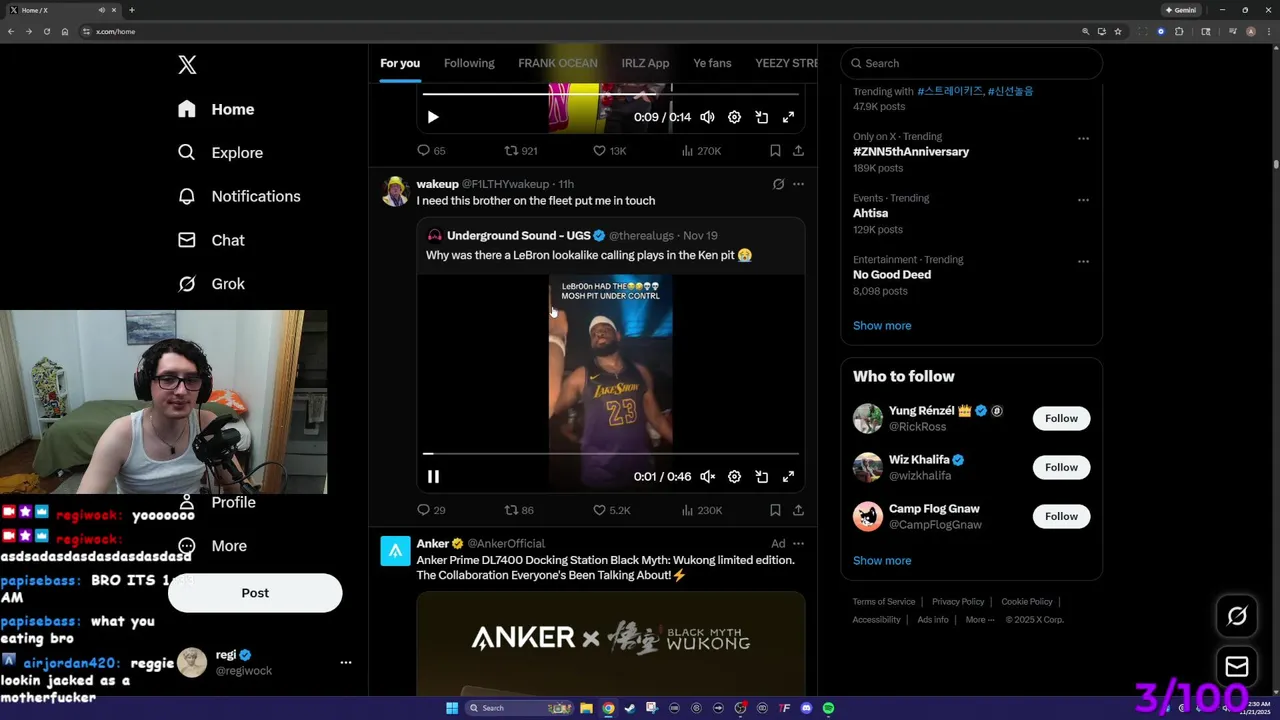Open options for No Good Deed trend

click(x=1083, y=261)
